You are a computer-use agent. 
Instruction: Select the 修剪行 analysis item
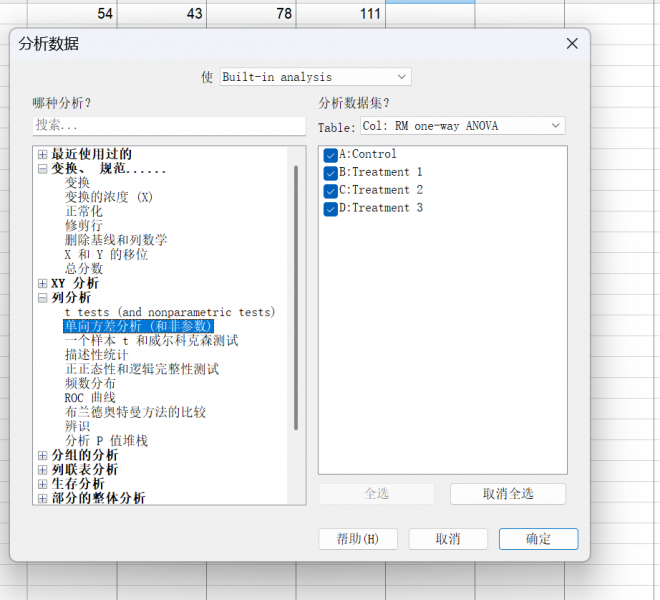pos(84,226)
